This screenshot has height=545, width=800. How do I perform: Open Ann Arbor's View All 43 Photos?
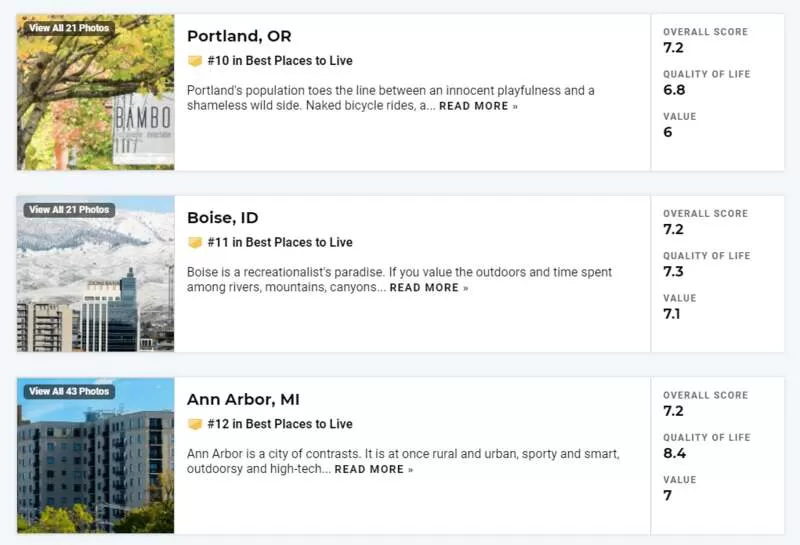tap(69, 391)
